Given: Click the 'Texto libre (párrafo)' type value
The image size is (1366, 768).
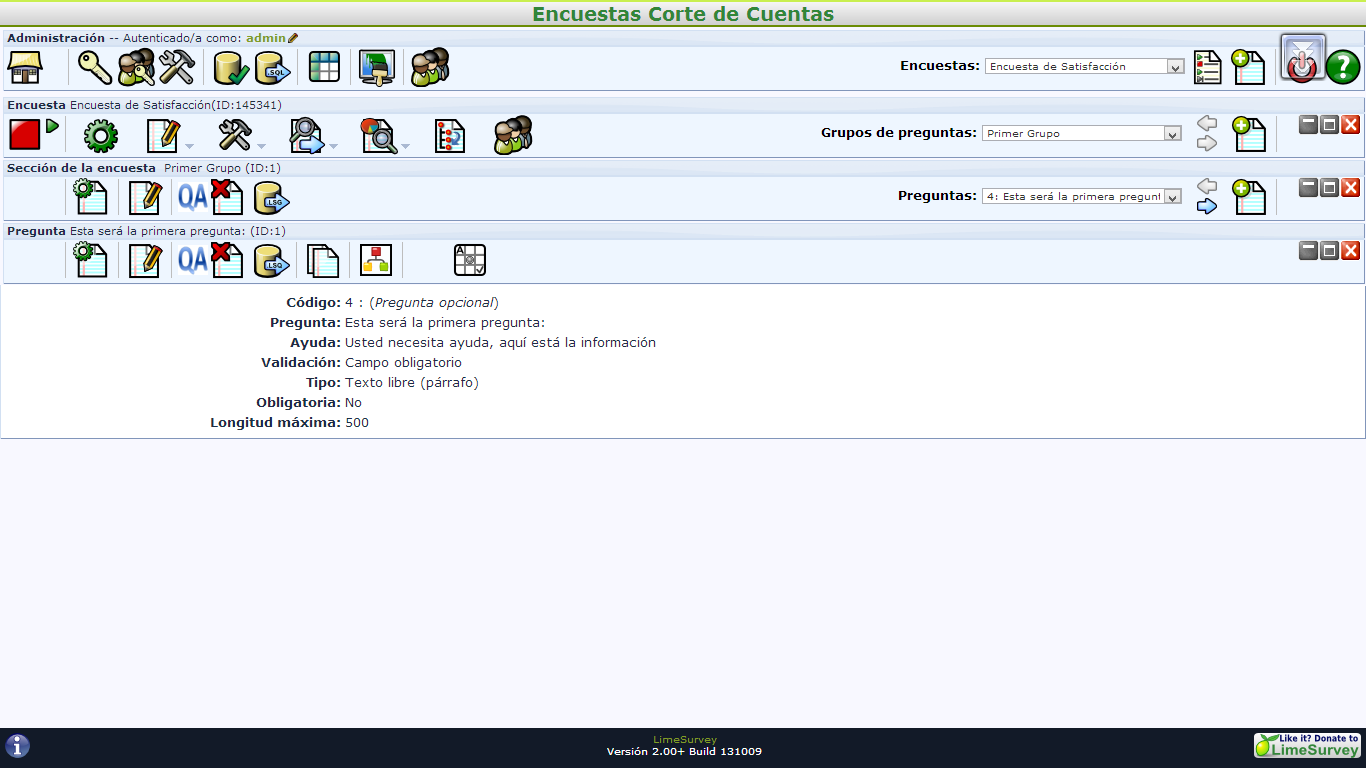Looking at the screenshot, I should (412, 383).
